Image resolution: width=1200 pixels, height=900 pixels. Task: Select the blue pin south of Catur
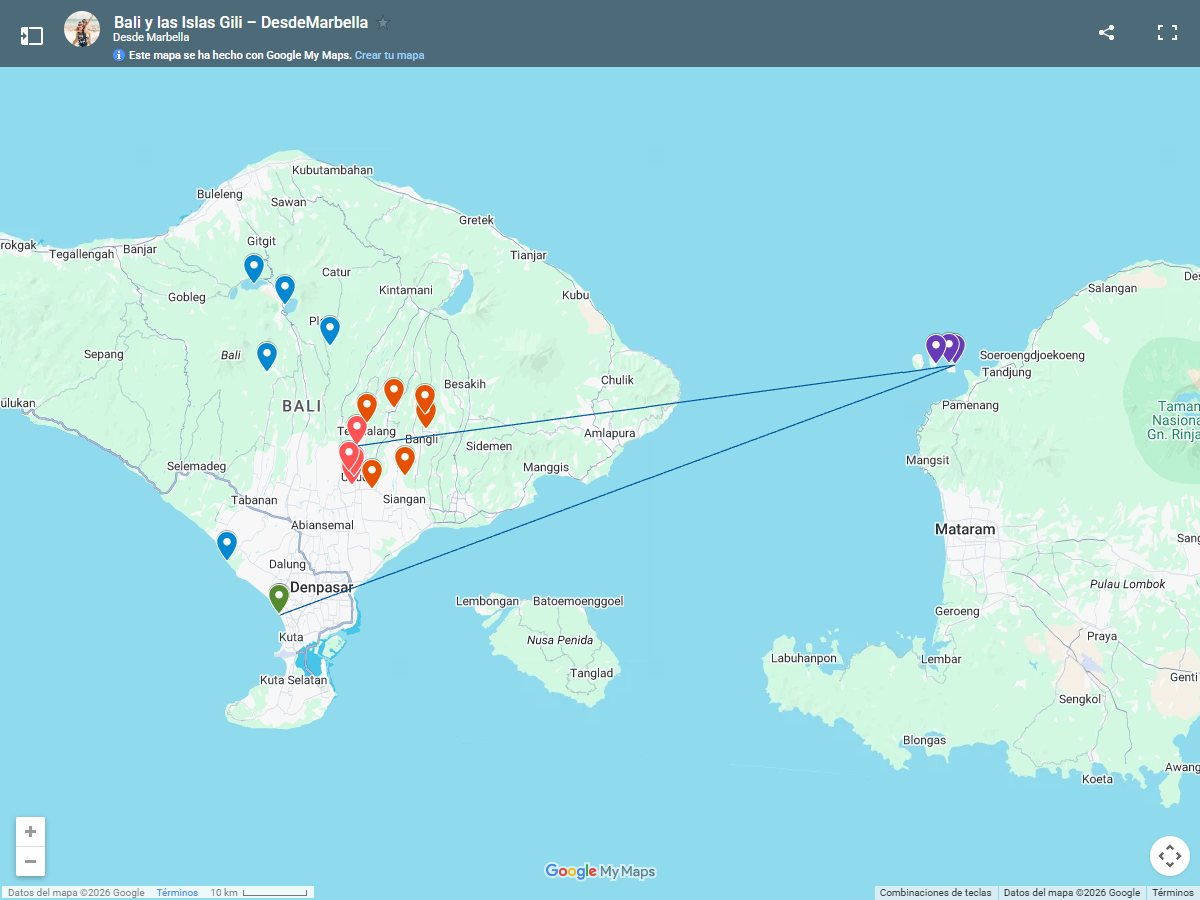(x=330, y=330)
